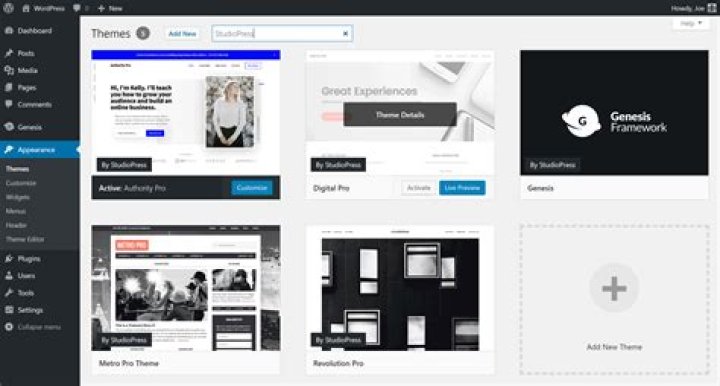Image resolution: width=720 pixels, height=386 pixels.
Task: Click Live Preview for Digital Pro
Action: [462, 188]
